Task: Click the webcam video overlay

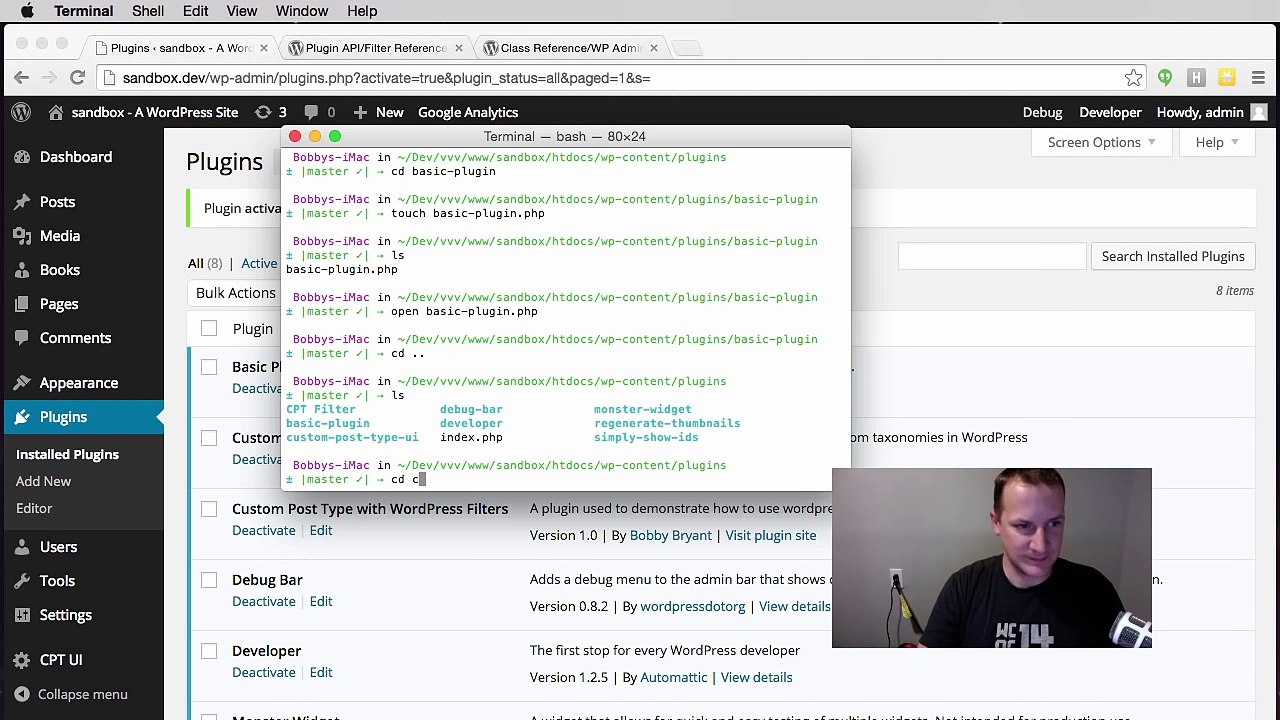Action: click(x=992, y=558)
